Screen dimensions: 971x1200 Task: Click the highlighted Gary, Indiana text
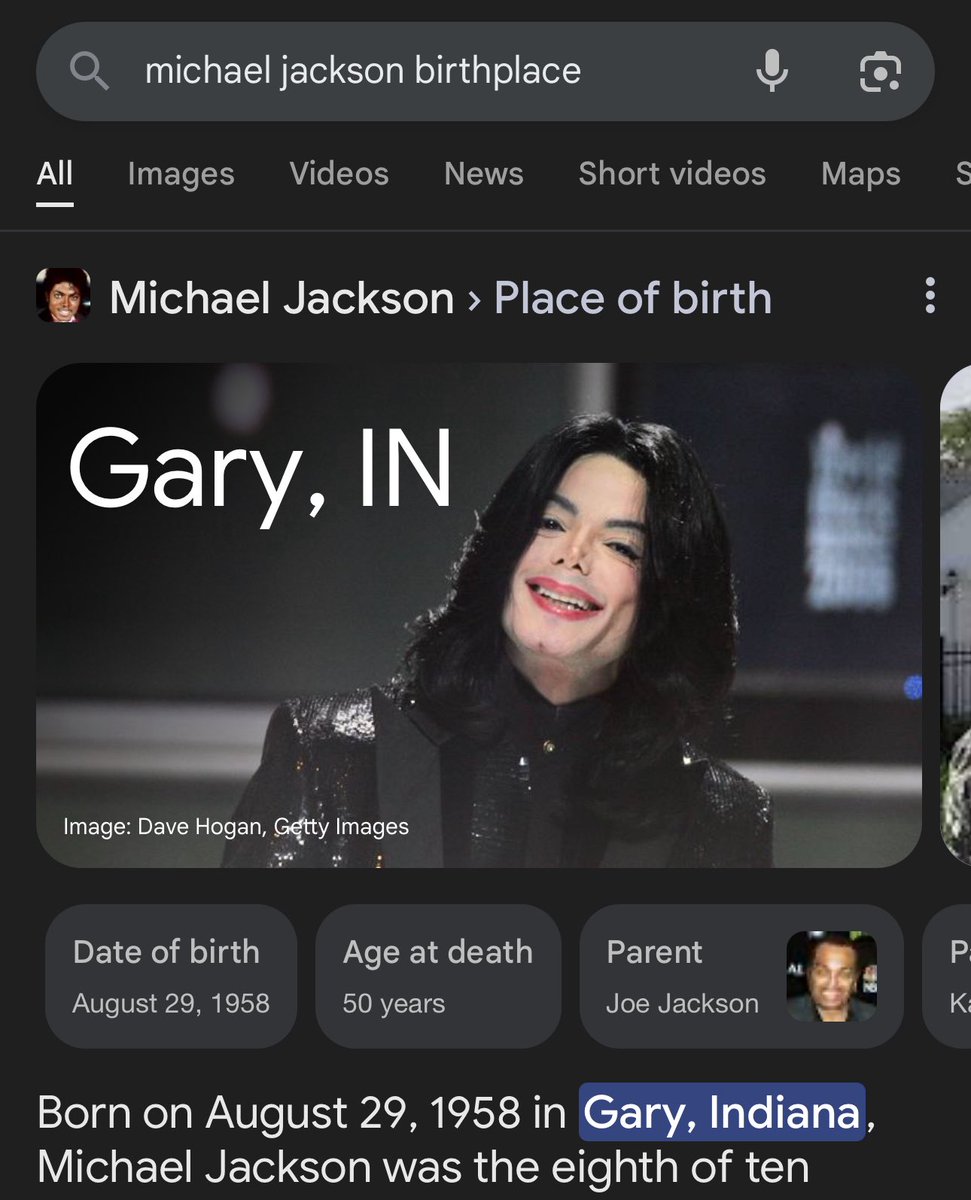coord(722,1112)
